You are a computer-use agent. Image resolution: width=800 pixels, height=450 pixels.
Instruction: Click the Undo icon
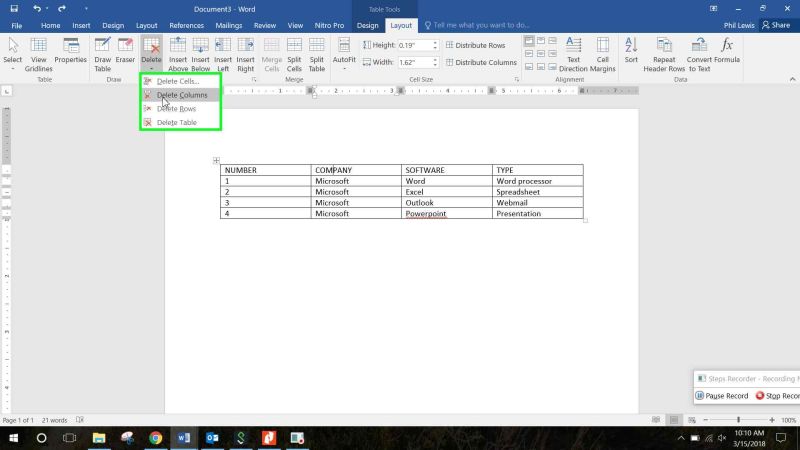(x=37, y=9)
